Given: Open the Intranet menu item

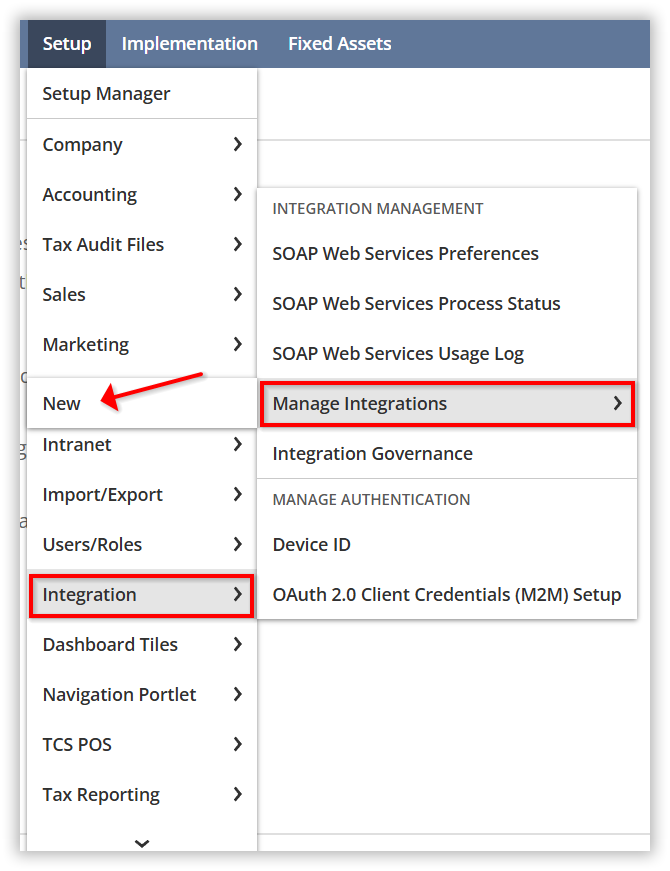Looking at the screenshot, I should point(142,444).
